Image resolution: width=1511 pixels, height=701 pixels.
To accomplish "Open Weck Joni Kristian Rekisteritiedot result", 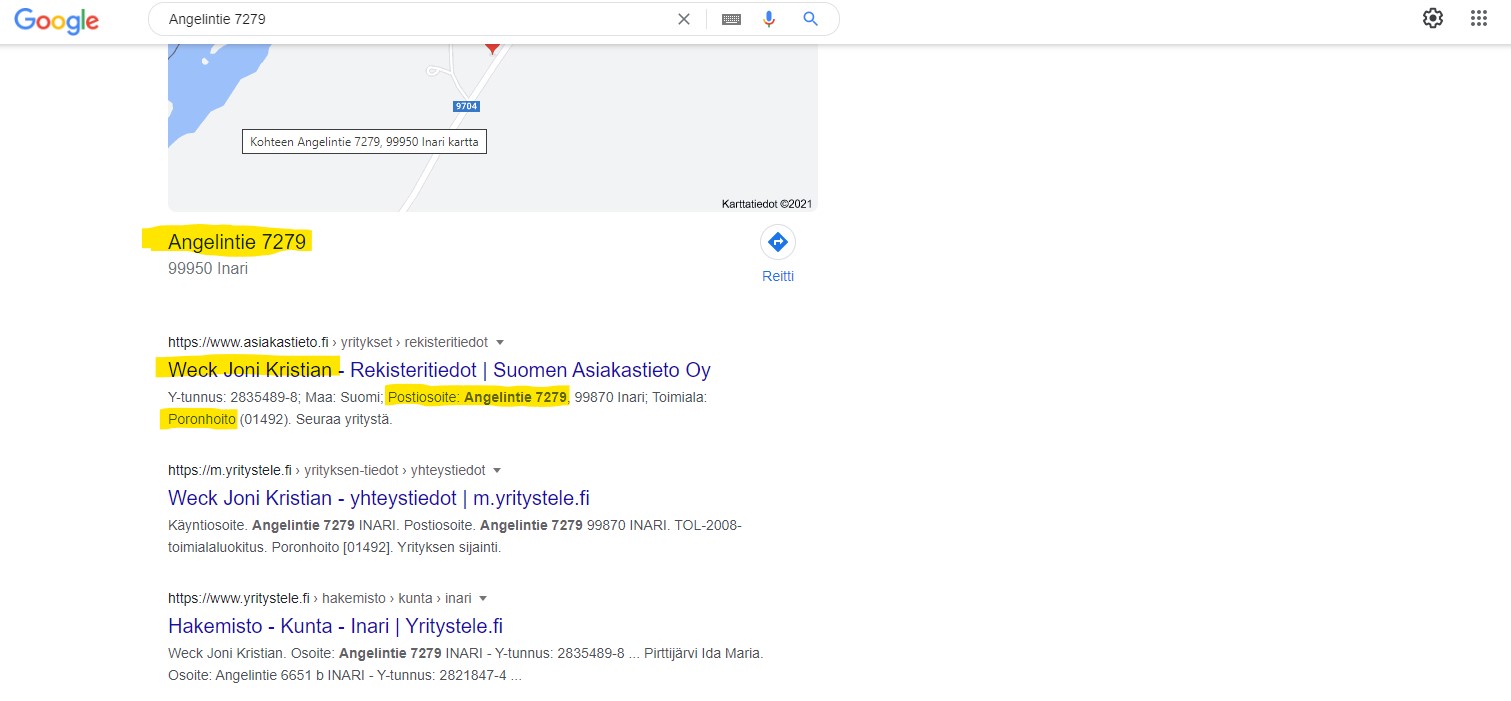I will [439, 370].
